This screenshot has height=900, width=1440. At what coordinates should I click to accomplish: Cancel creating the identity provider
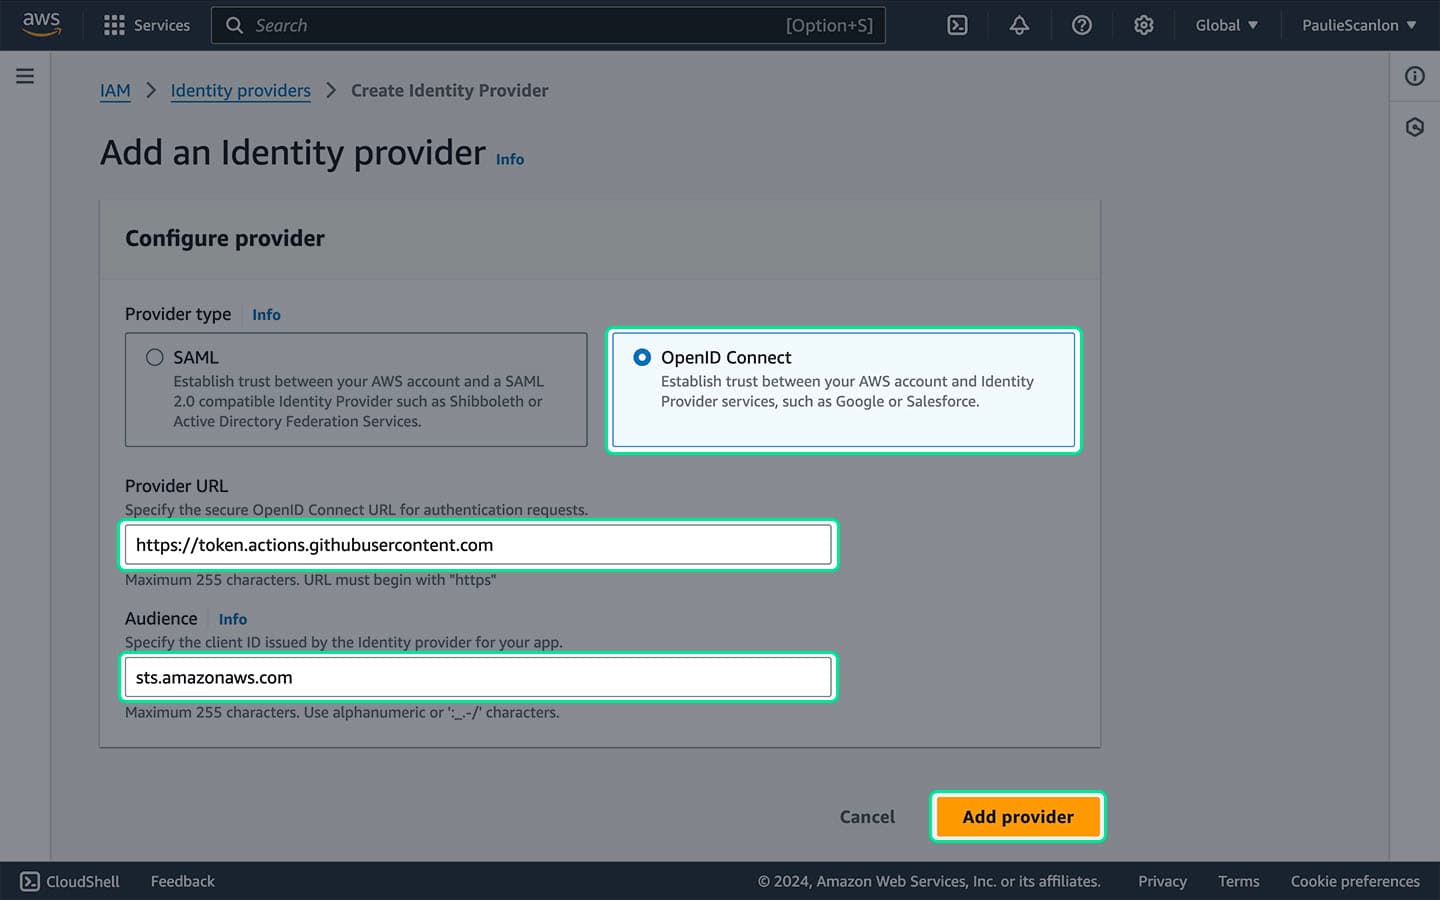pyautogui.click(x=866, y=816)
